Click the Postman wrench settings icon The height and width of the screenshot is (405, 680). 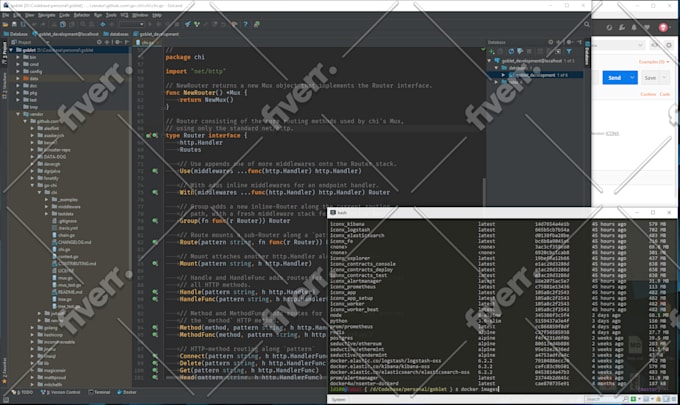[621, 27]
